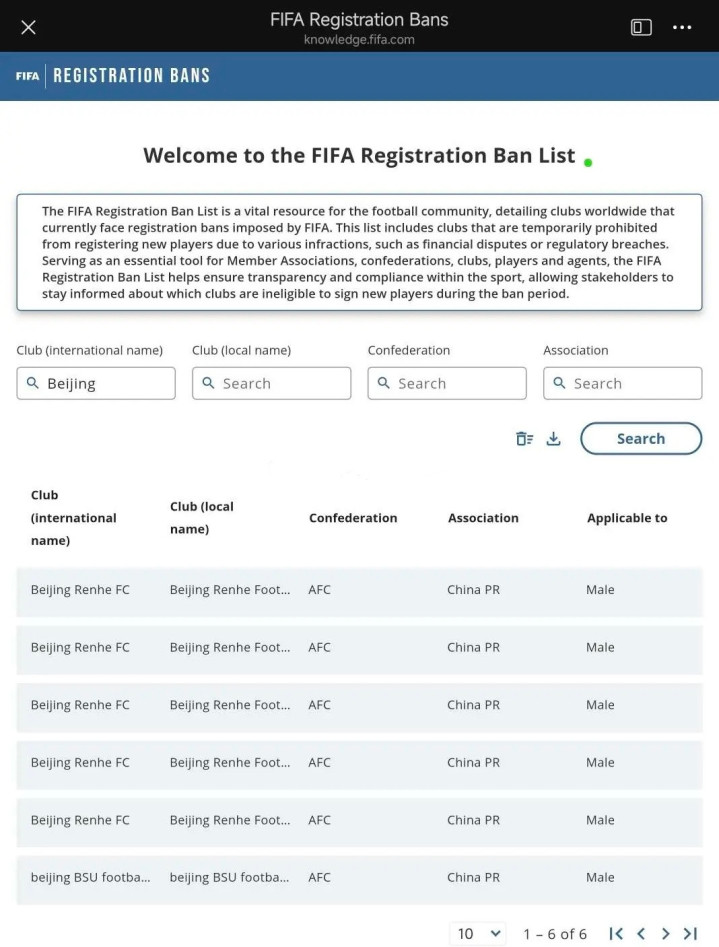The height and width of the screenshot is (947, 719).
Task: Clear filters using the trash list icon
Action: [x=524, y=438]
